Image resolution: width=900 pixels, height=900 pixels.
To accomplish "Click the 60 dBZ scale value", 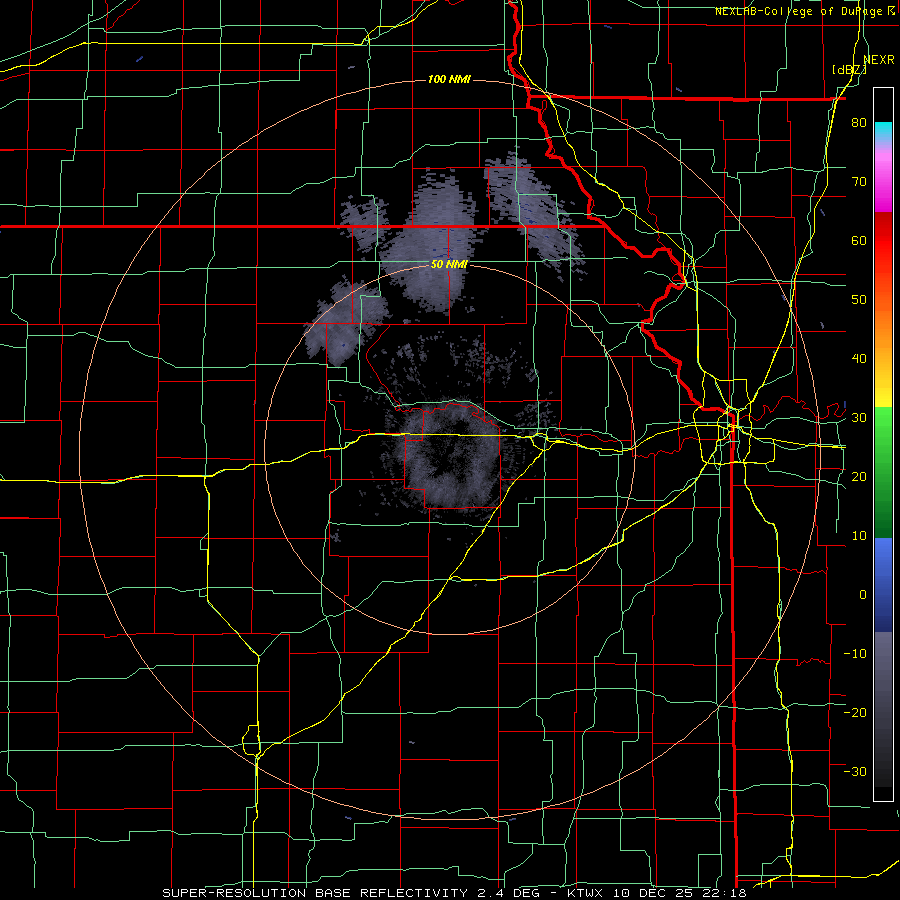I will pos(859,240).
